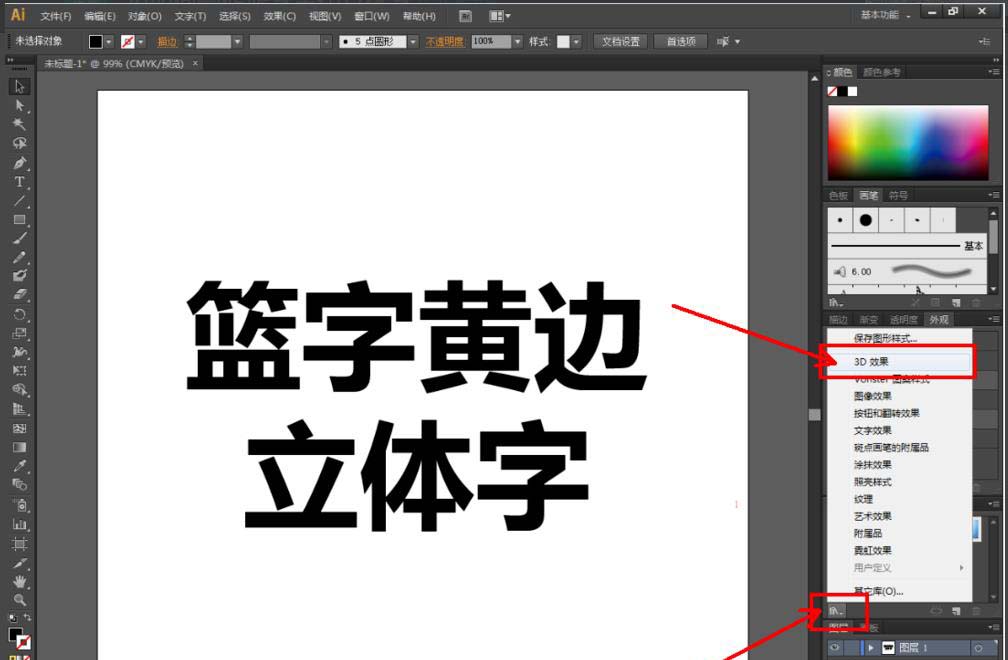Open the graphic styles library menu icon
This screenshot has height=660, width=1008.
[836, 611]
